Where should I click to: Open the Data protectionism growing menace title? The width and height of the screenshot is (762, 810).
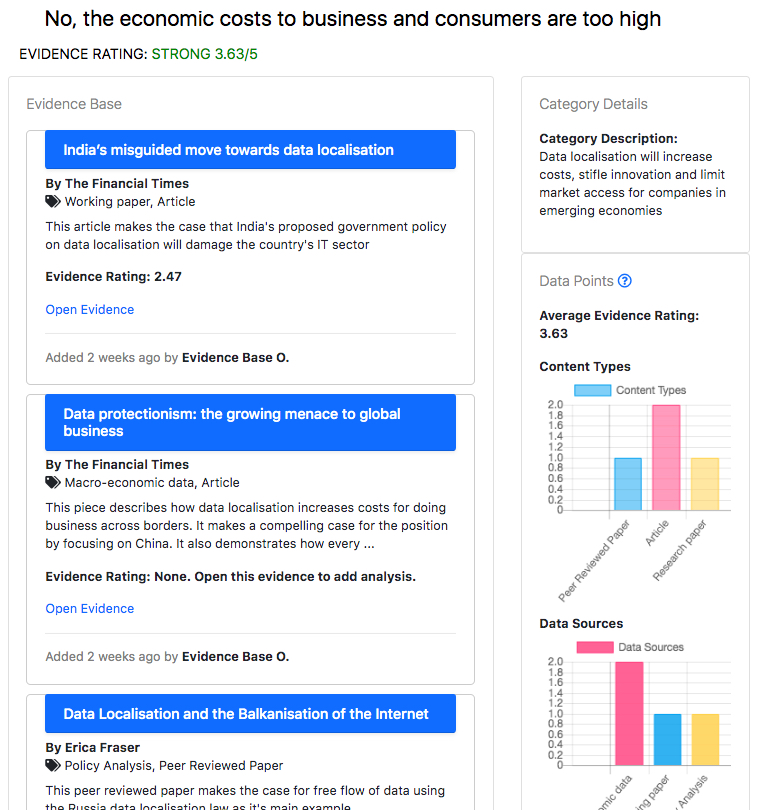(231, 422)
